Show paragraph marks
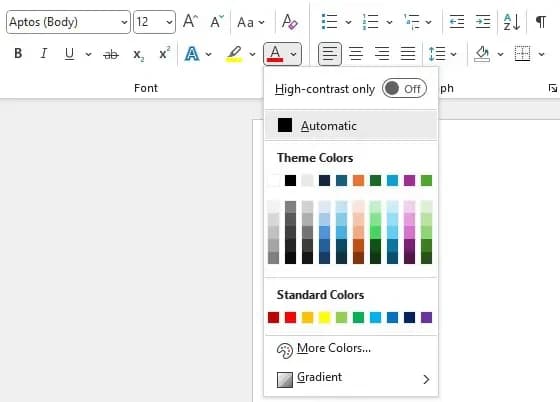Viewport: 560px width, 402px height. pyautogui.click(x=541, y=22)
